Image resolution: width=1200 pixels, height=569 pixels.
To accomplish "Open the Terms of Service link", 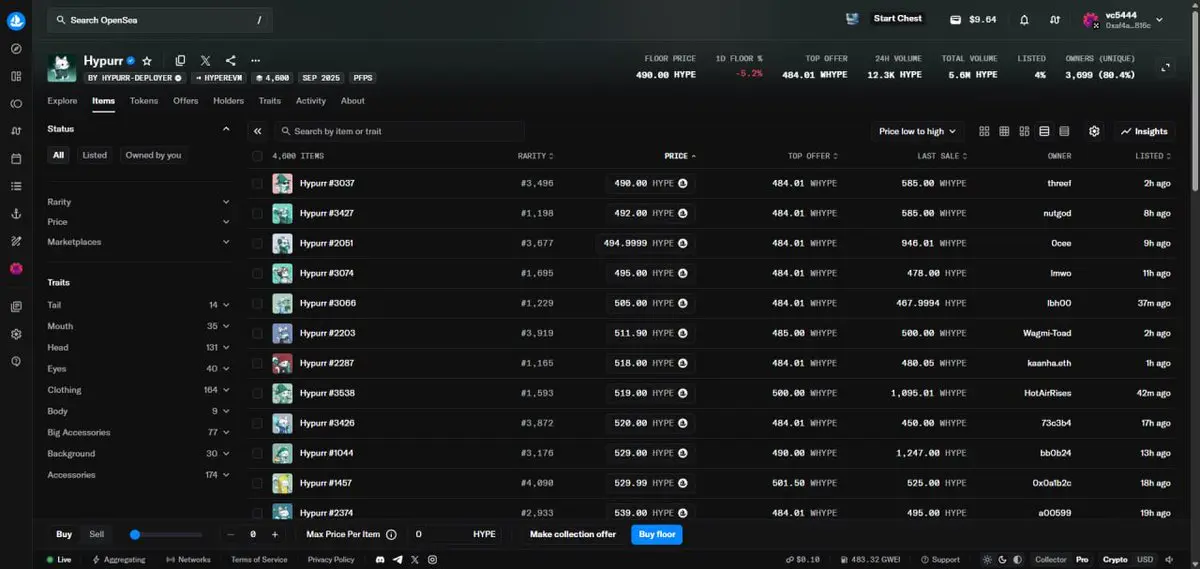I will click(259, 560).
